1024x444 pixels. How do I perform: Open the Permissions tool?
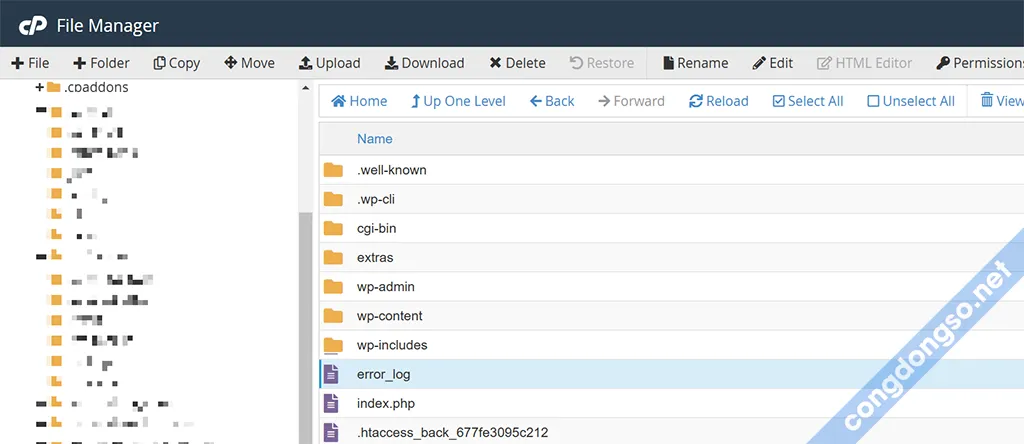pyautogui.click(x=979, y=63)
